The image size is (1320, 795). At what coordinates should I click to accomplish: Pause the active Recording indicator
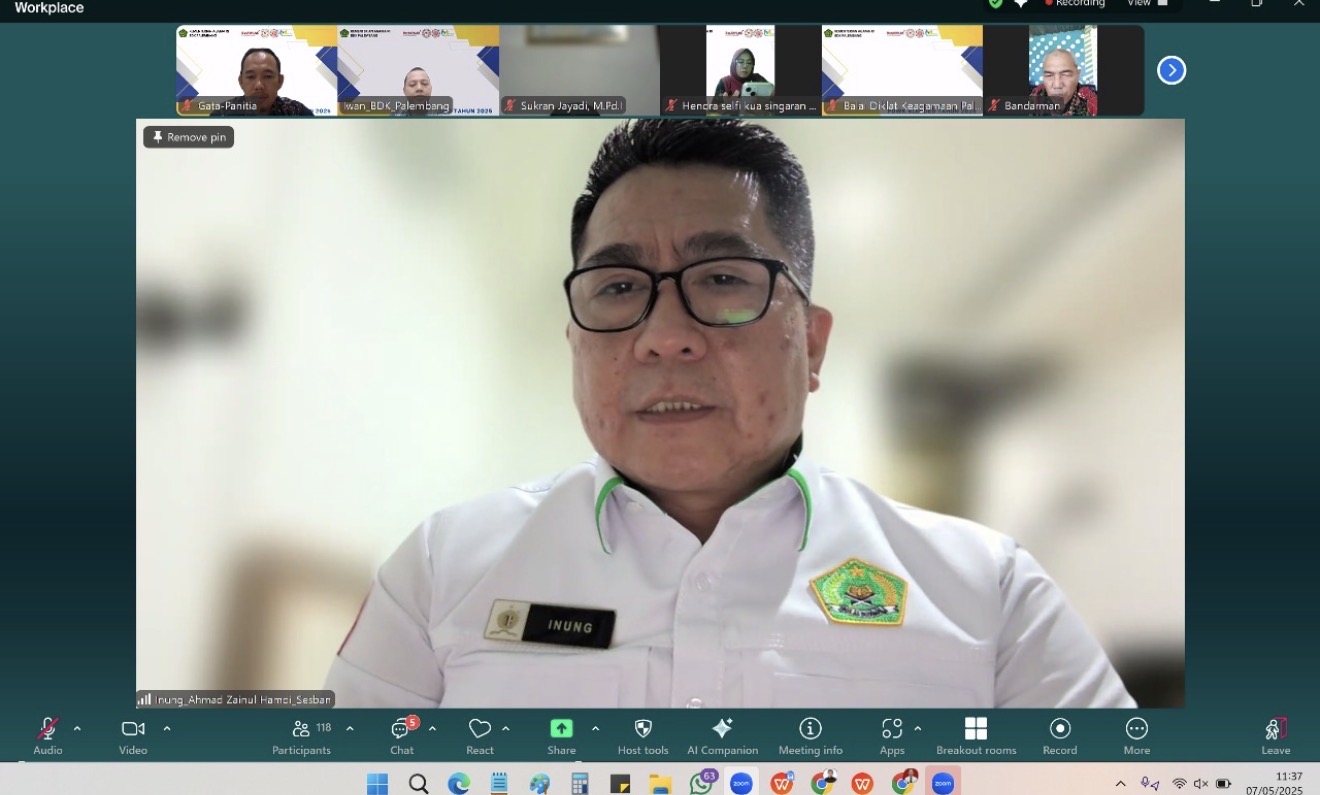click(1076, 3)
